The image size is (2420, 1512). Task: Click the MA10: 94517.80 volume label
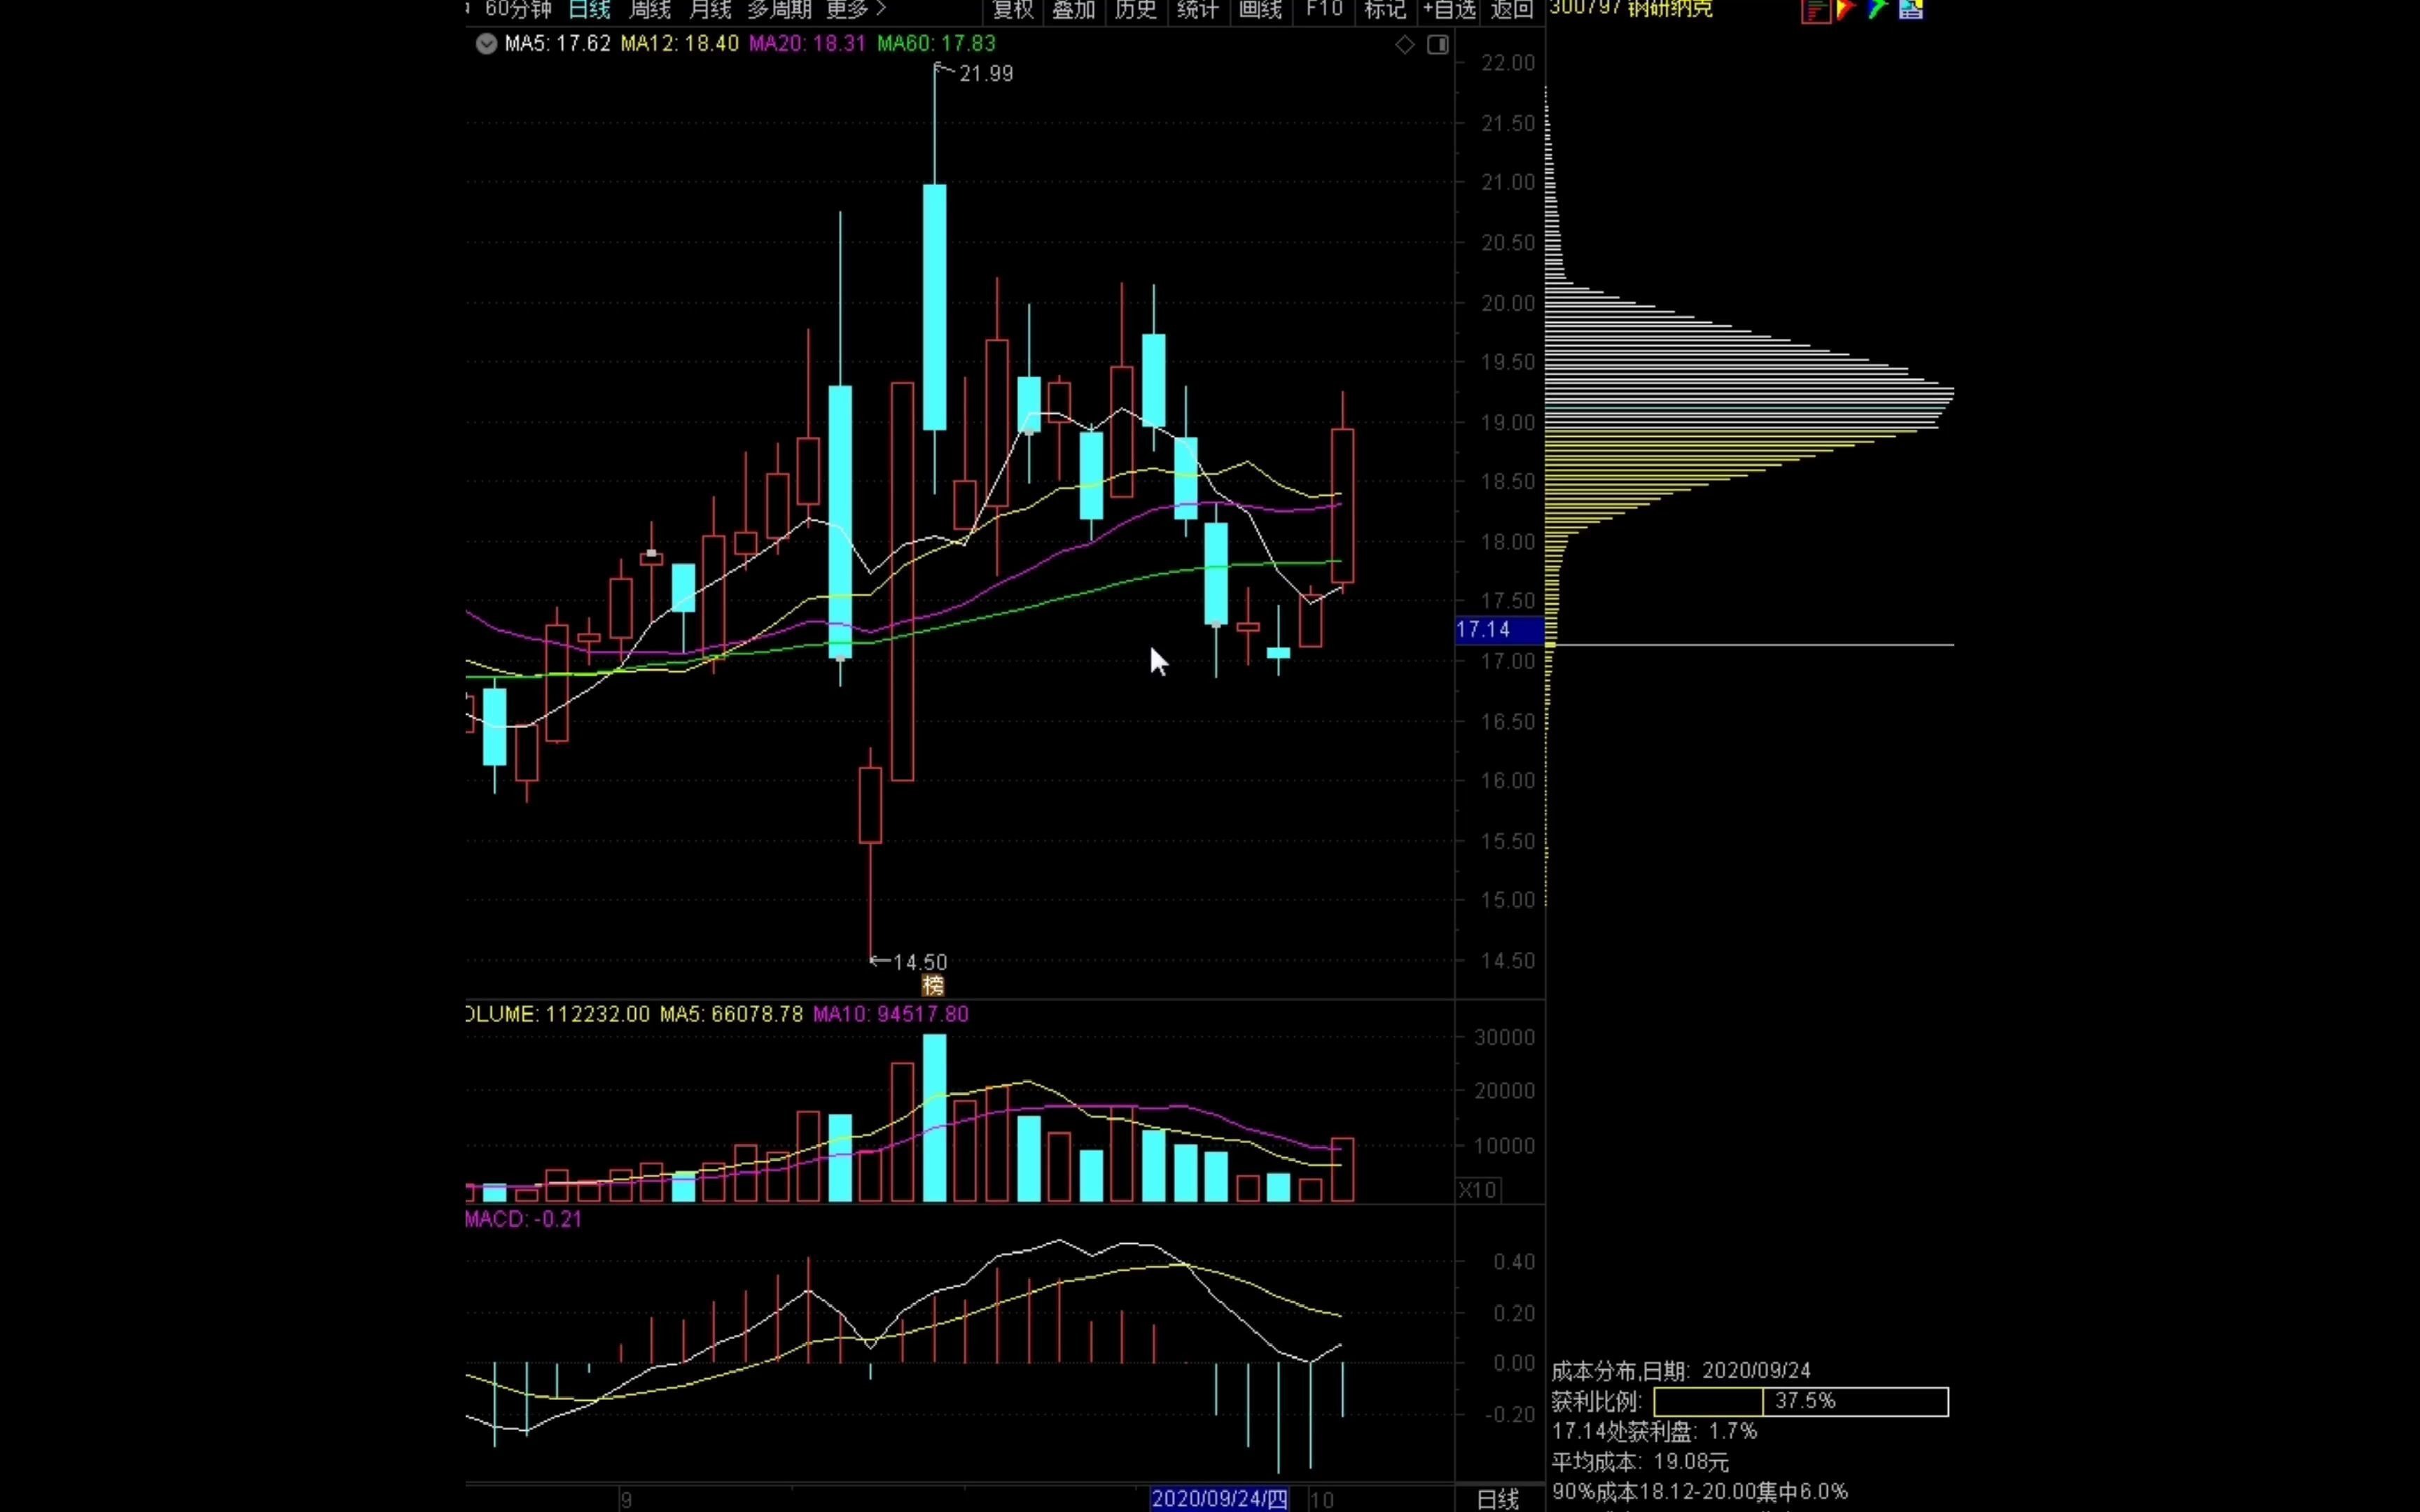click(891, 1014)
